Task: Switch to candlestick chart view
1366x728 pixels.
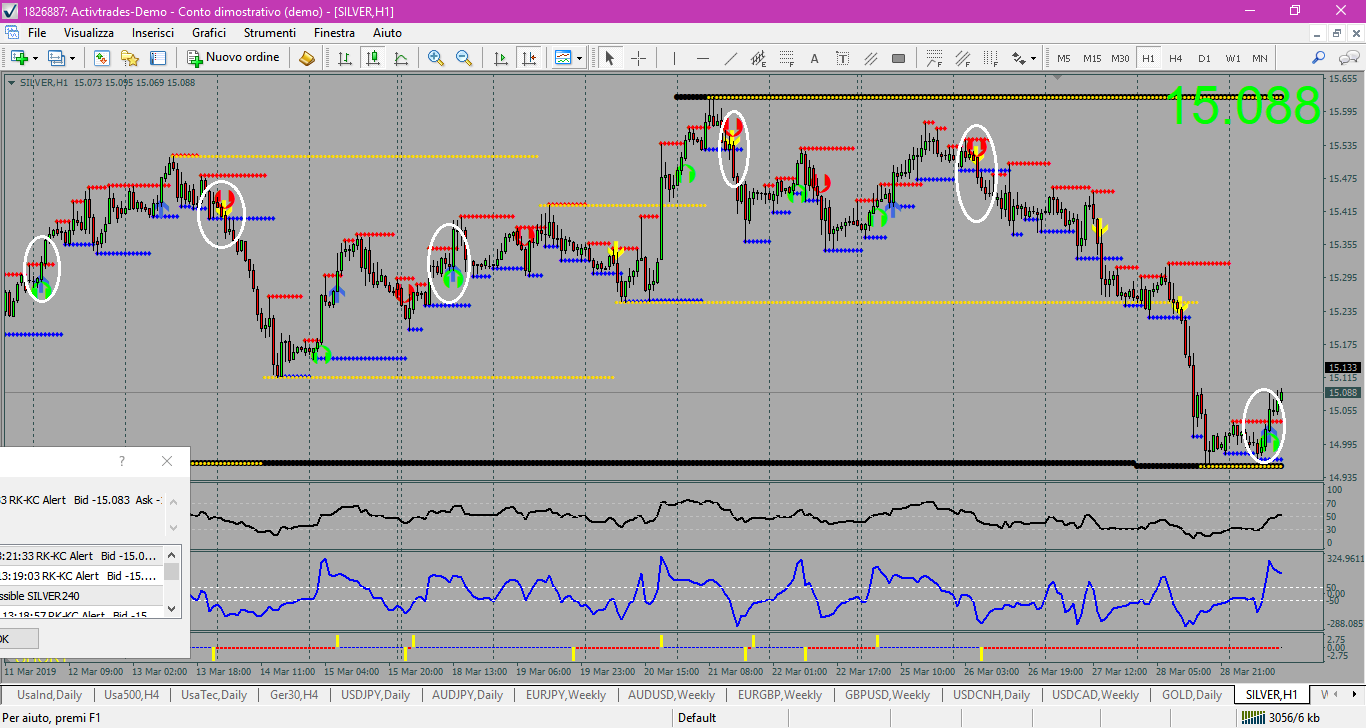Action: [x=373, y=58]
